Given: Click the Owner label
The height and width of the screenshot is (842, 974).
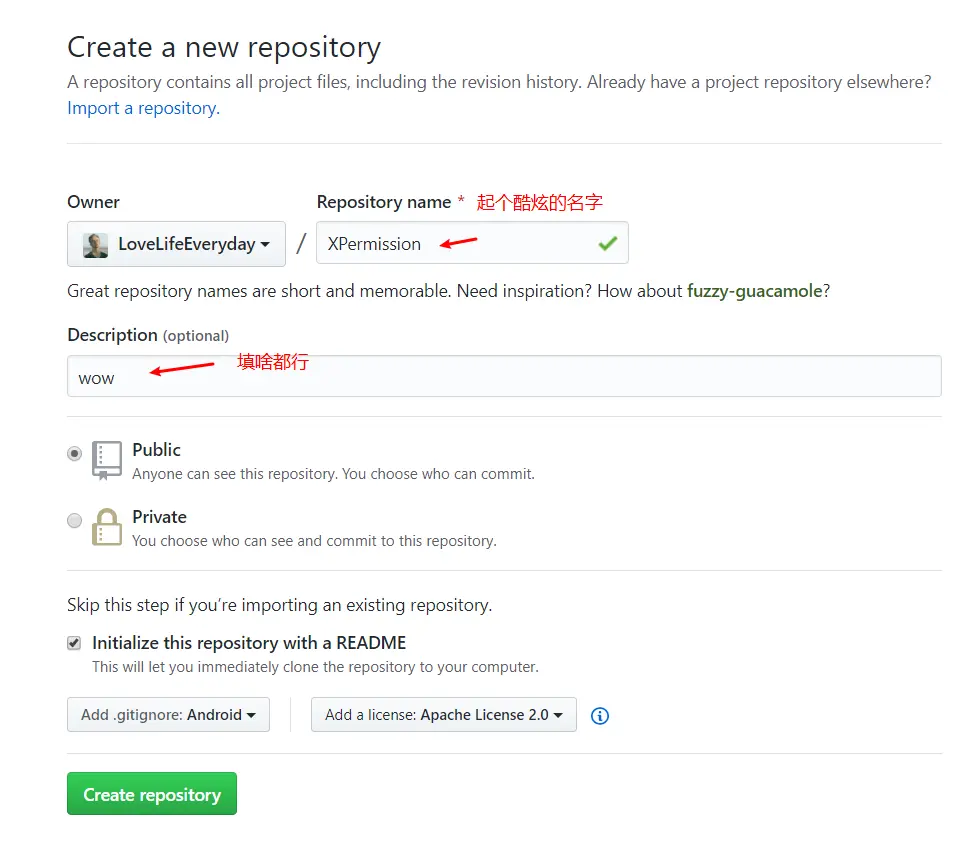Looking at the screenshot, I should [x=93, y=202].
